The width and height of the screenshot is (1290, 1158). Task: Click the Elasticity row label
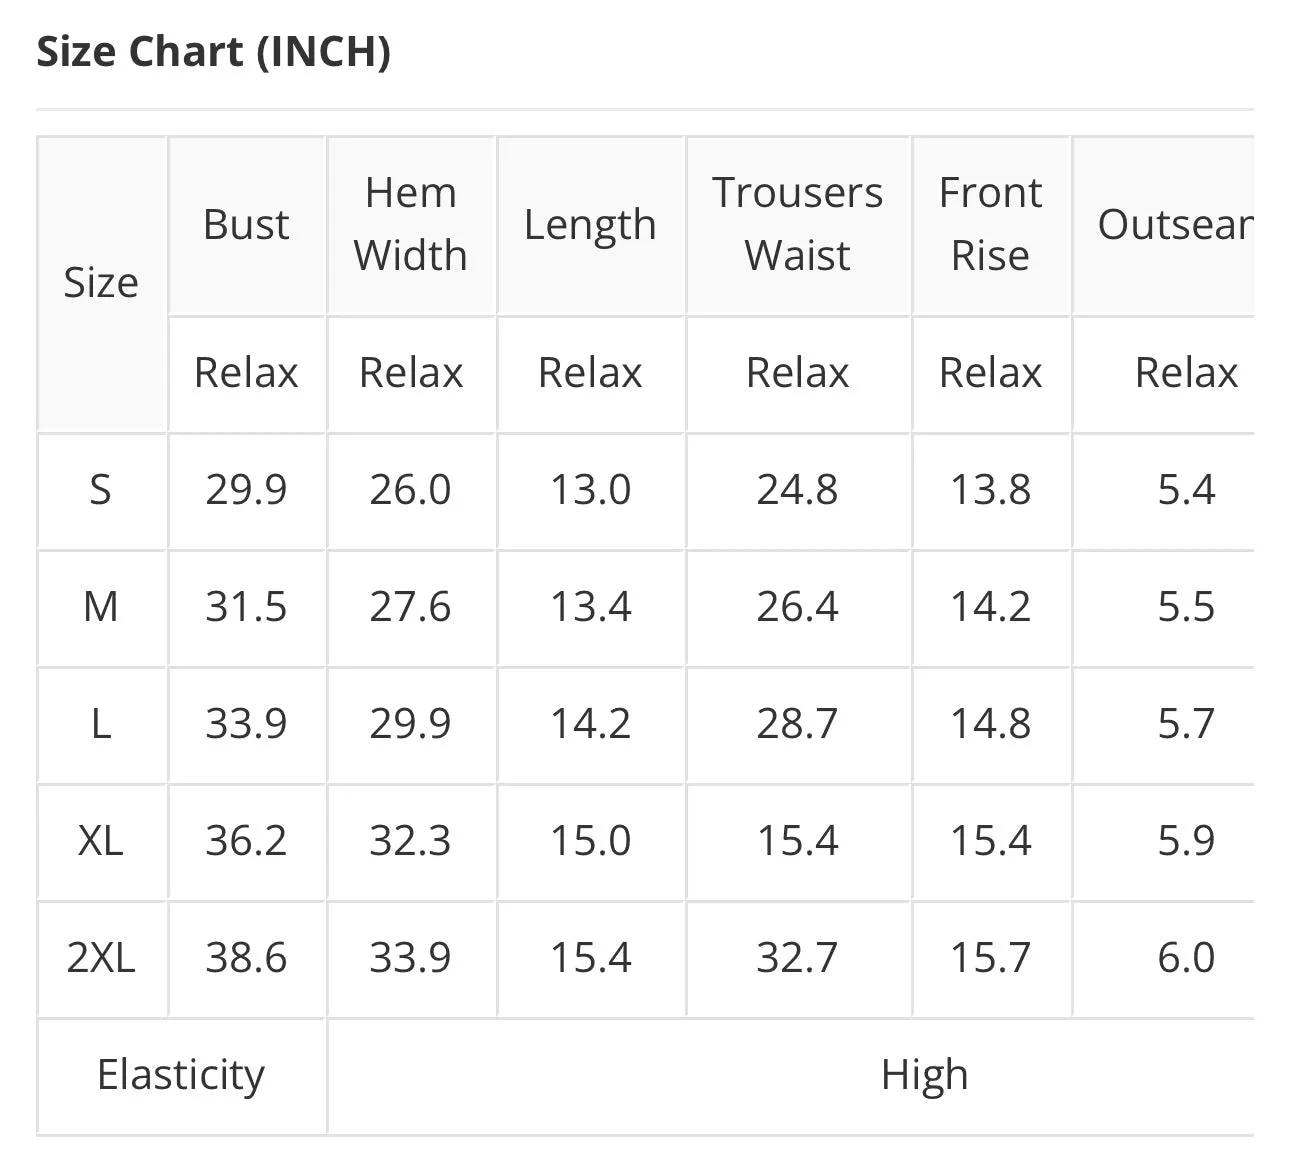point(181,1076)
